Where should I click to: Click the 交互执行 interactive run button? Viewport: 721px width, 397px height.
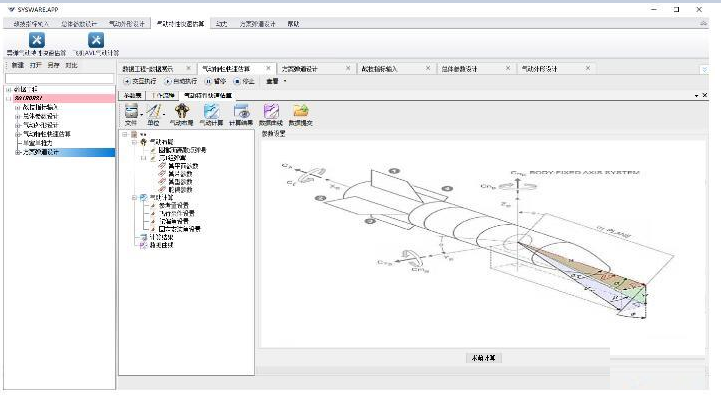coord(140,81)
